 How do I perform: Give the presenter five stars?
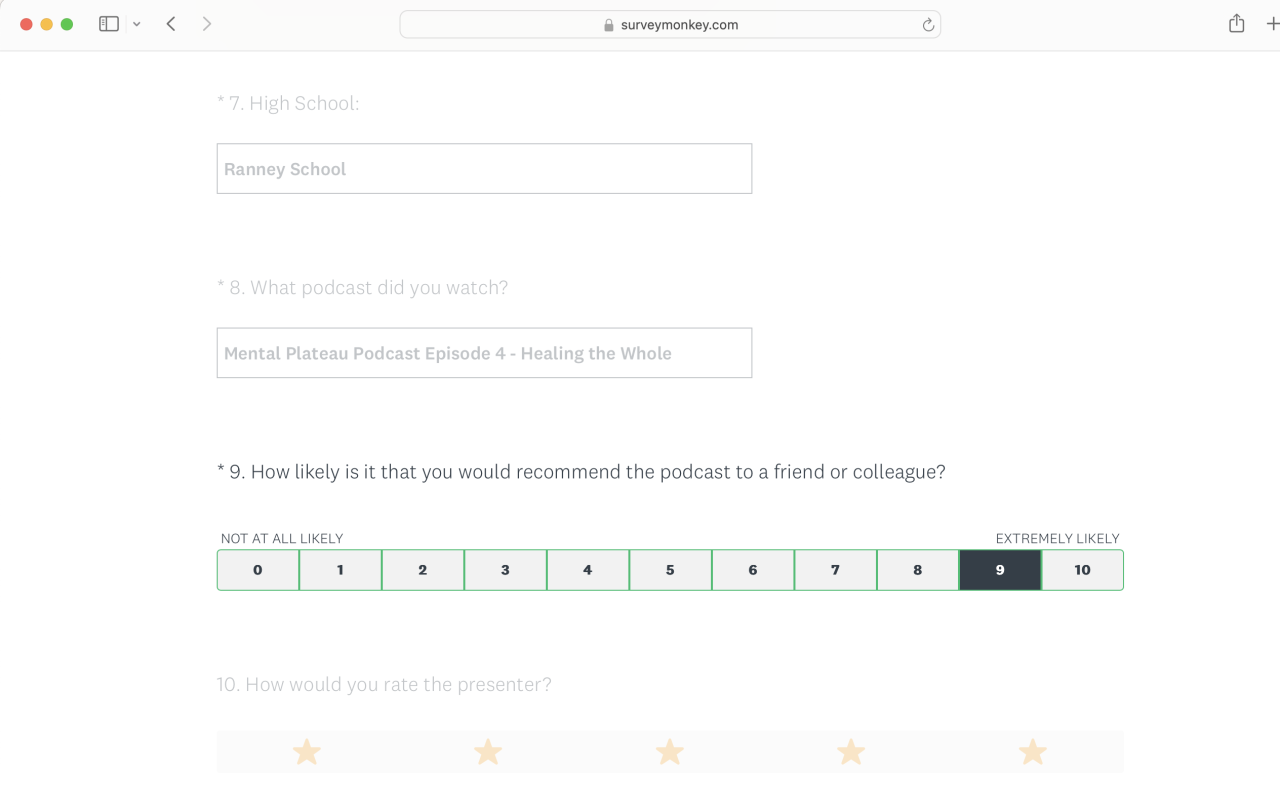(x=1032, y=752)
